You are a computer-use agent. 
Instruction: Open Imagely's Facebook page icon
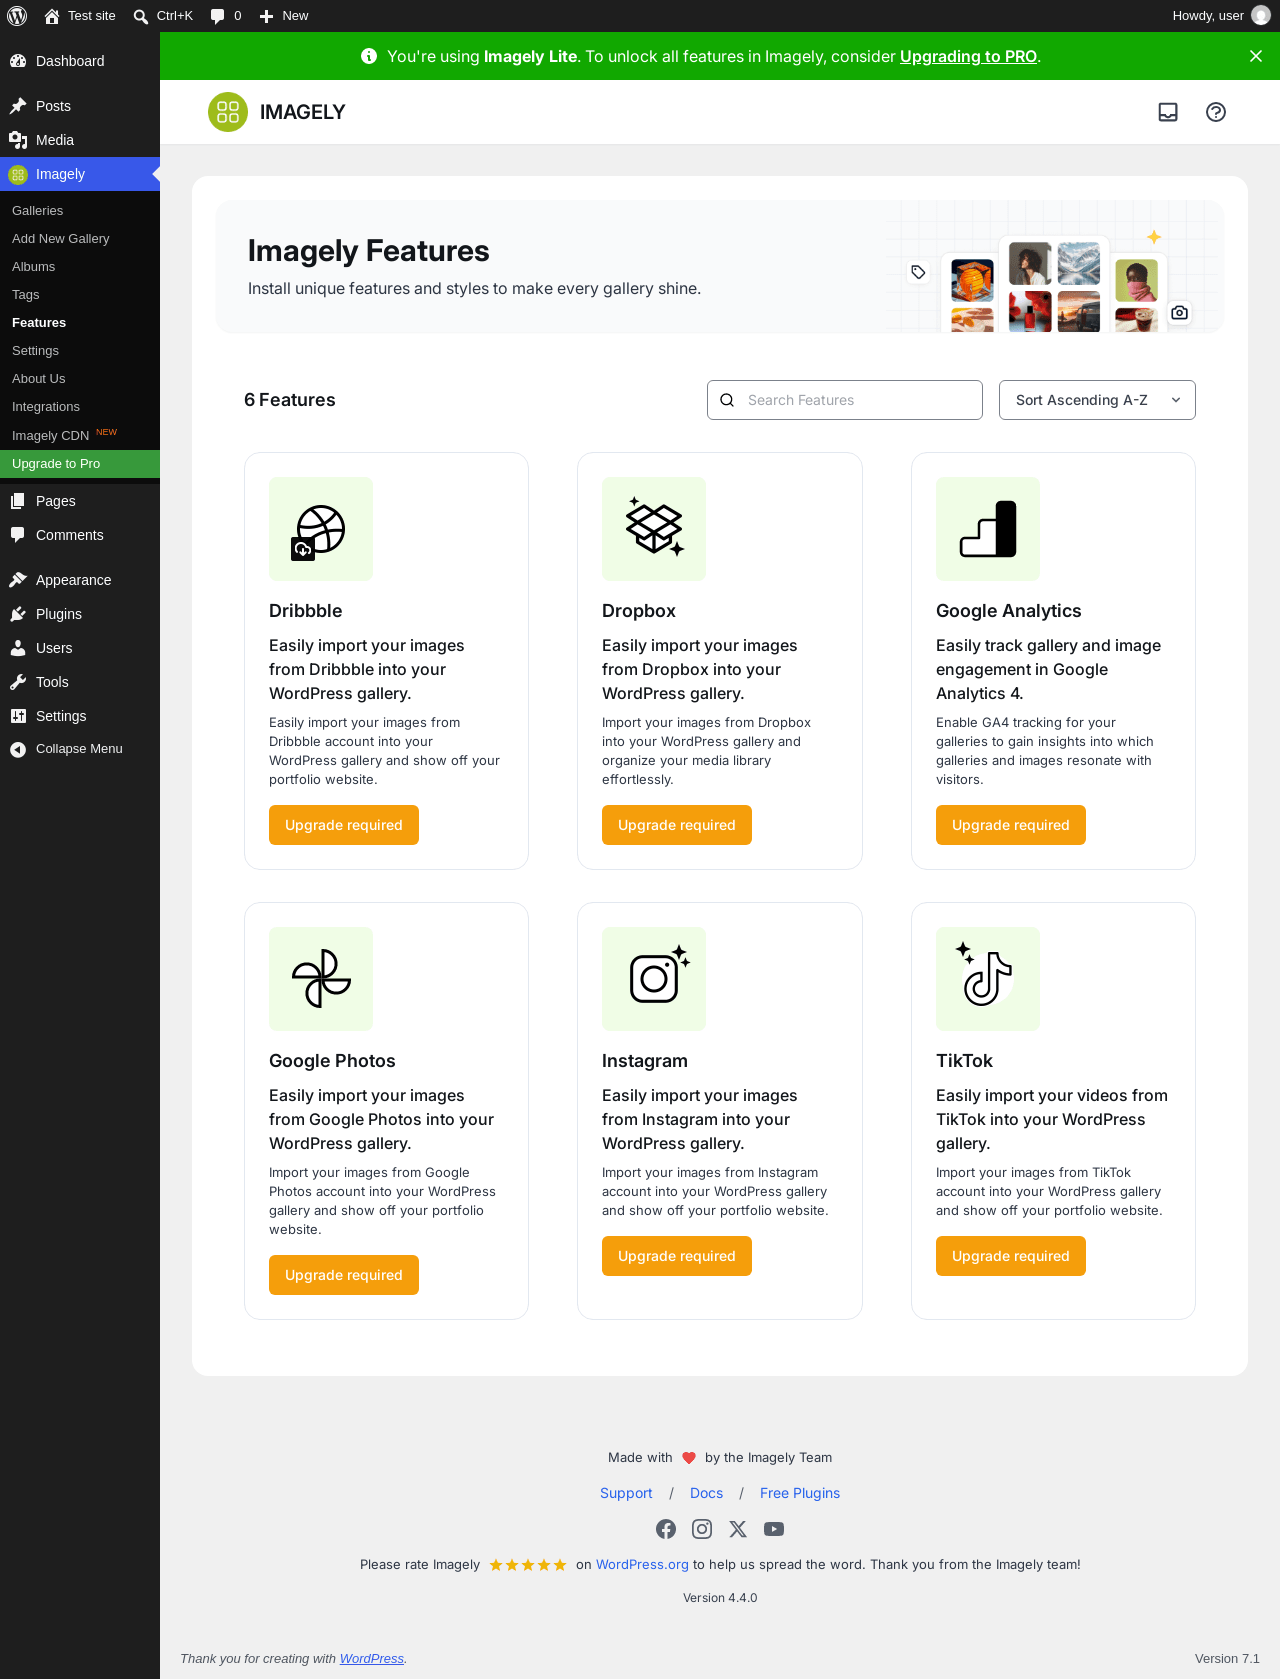click(666, 1529)
